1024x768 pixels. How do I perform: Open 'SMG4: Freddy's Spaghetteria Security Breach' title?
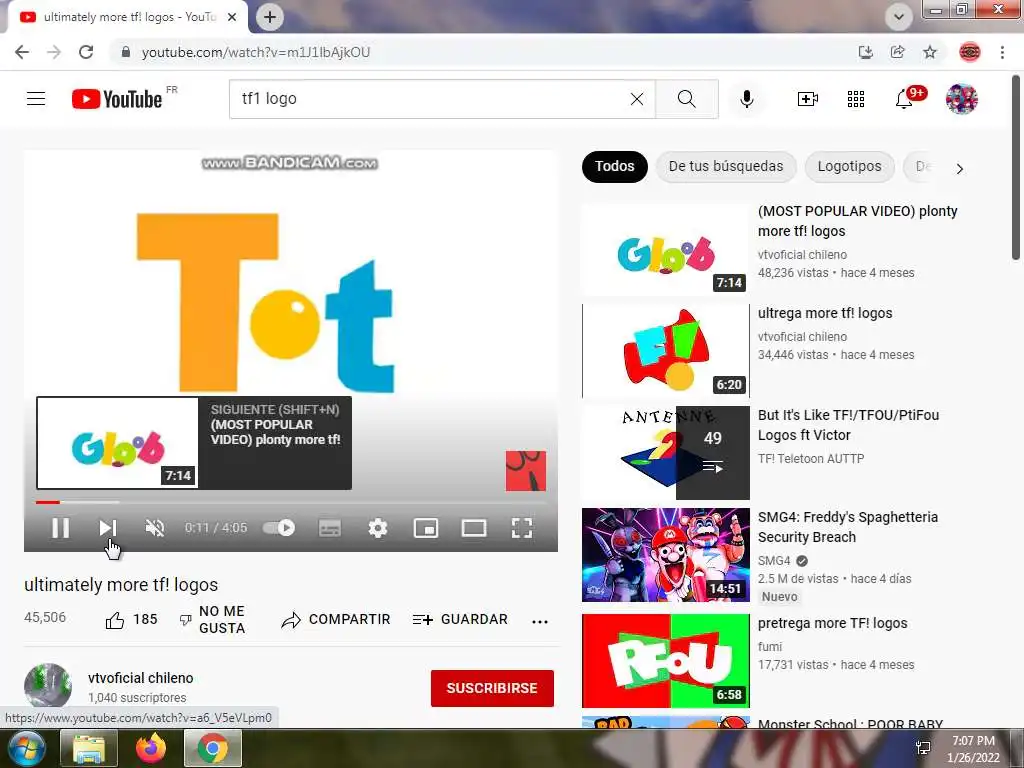tap(848, 527)
